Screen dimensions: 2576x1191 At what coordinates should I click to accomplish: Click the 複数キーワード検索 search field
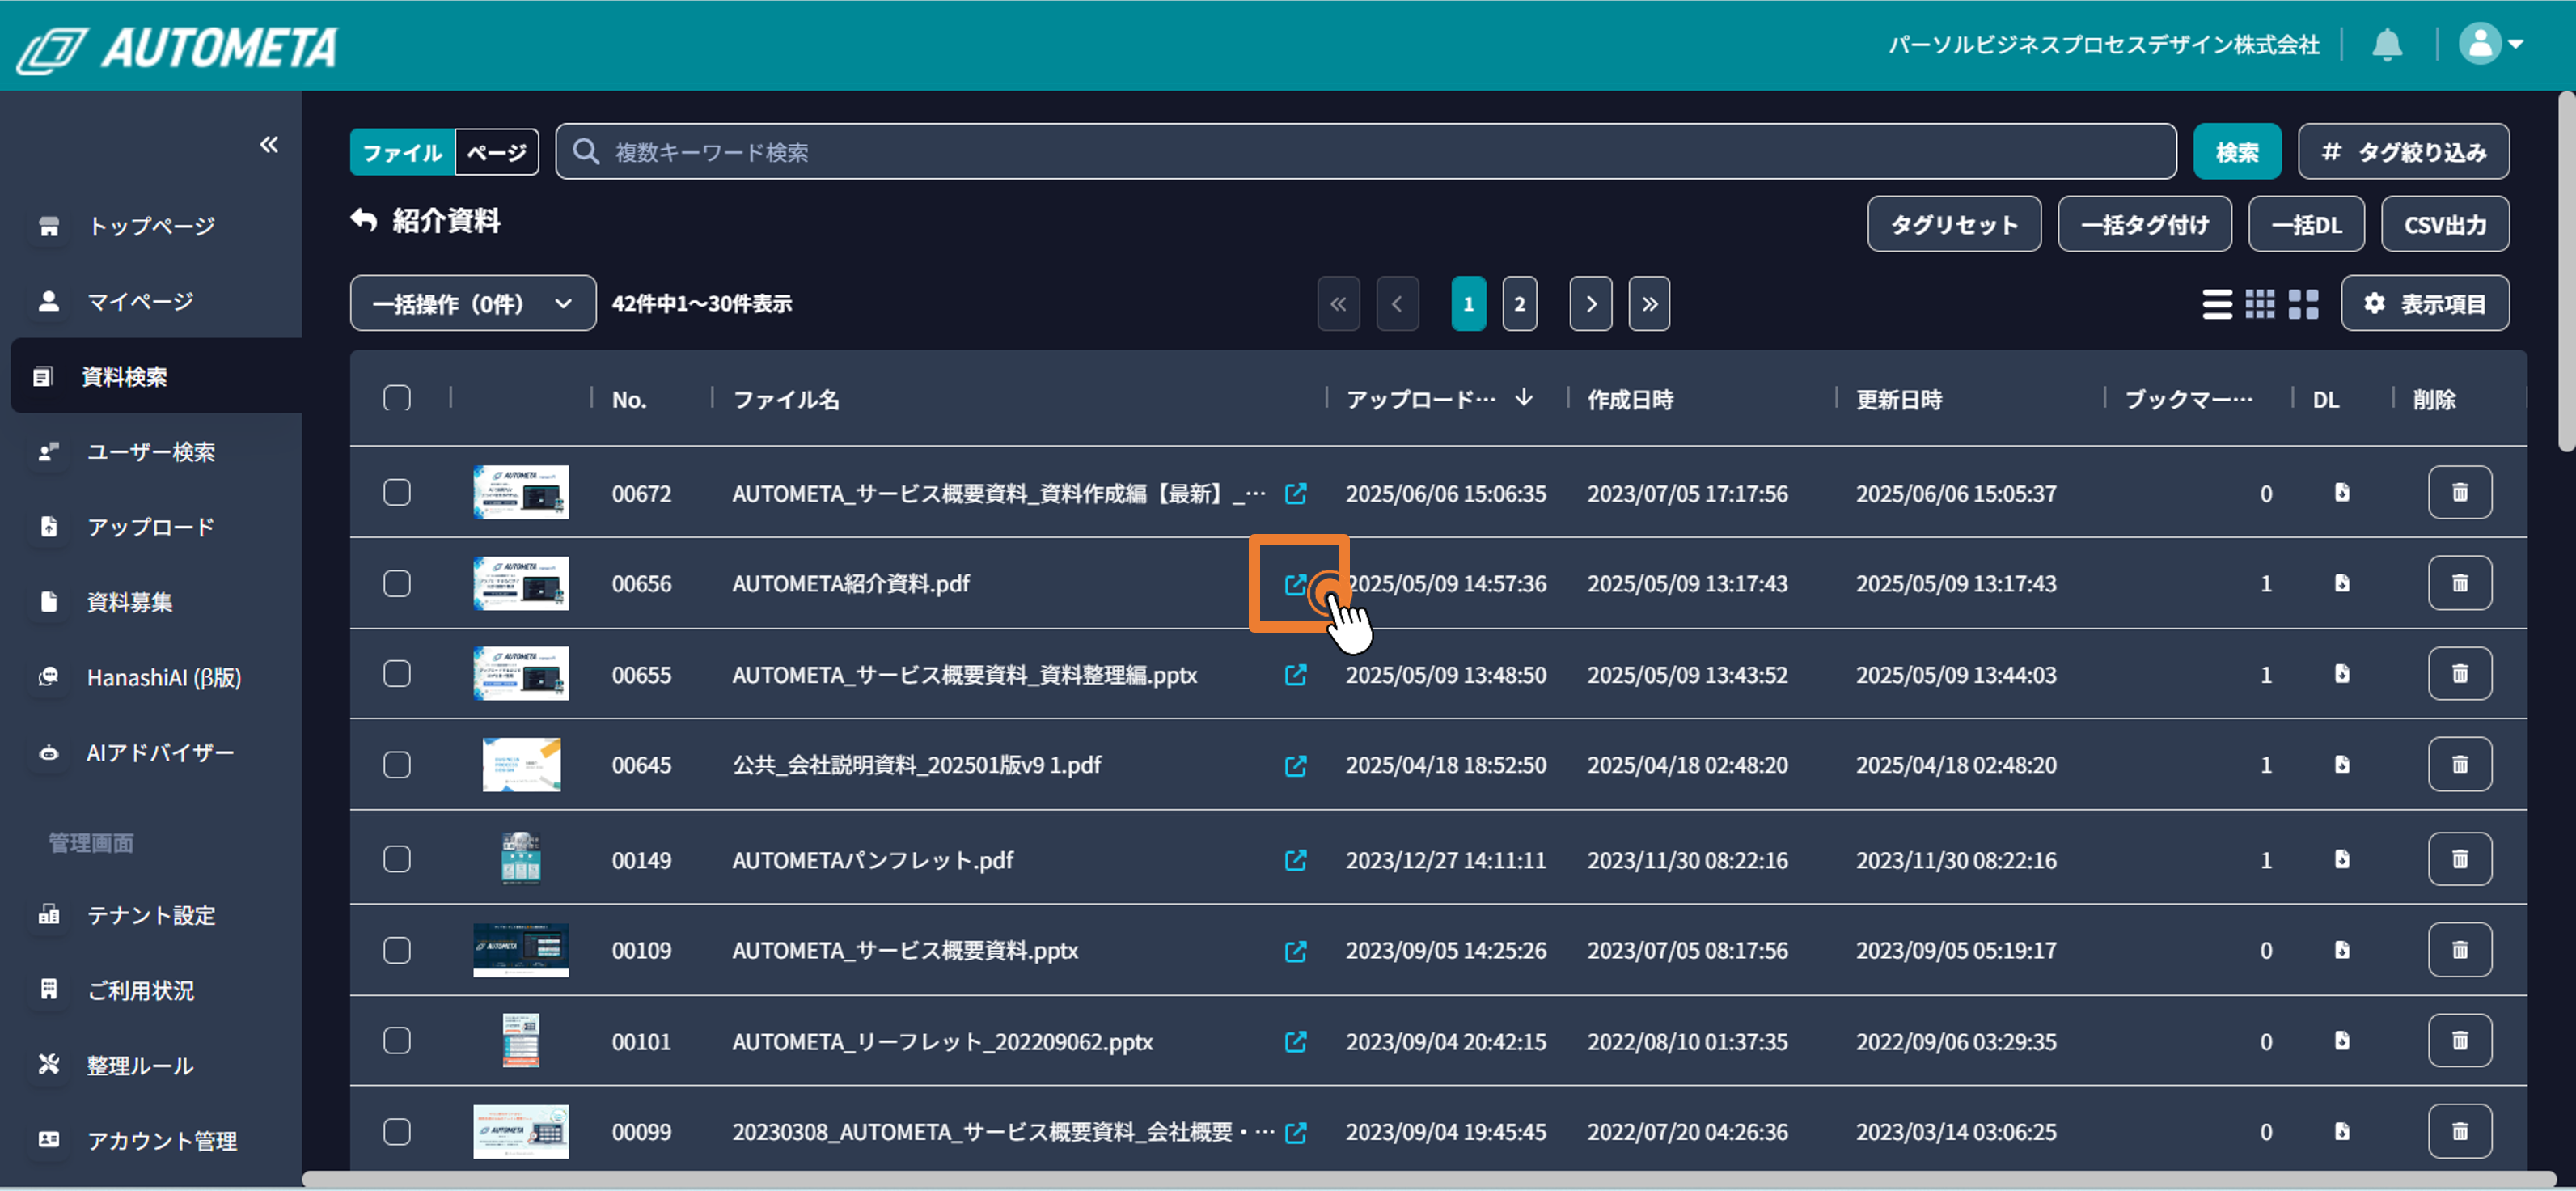(1365, 152)
